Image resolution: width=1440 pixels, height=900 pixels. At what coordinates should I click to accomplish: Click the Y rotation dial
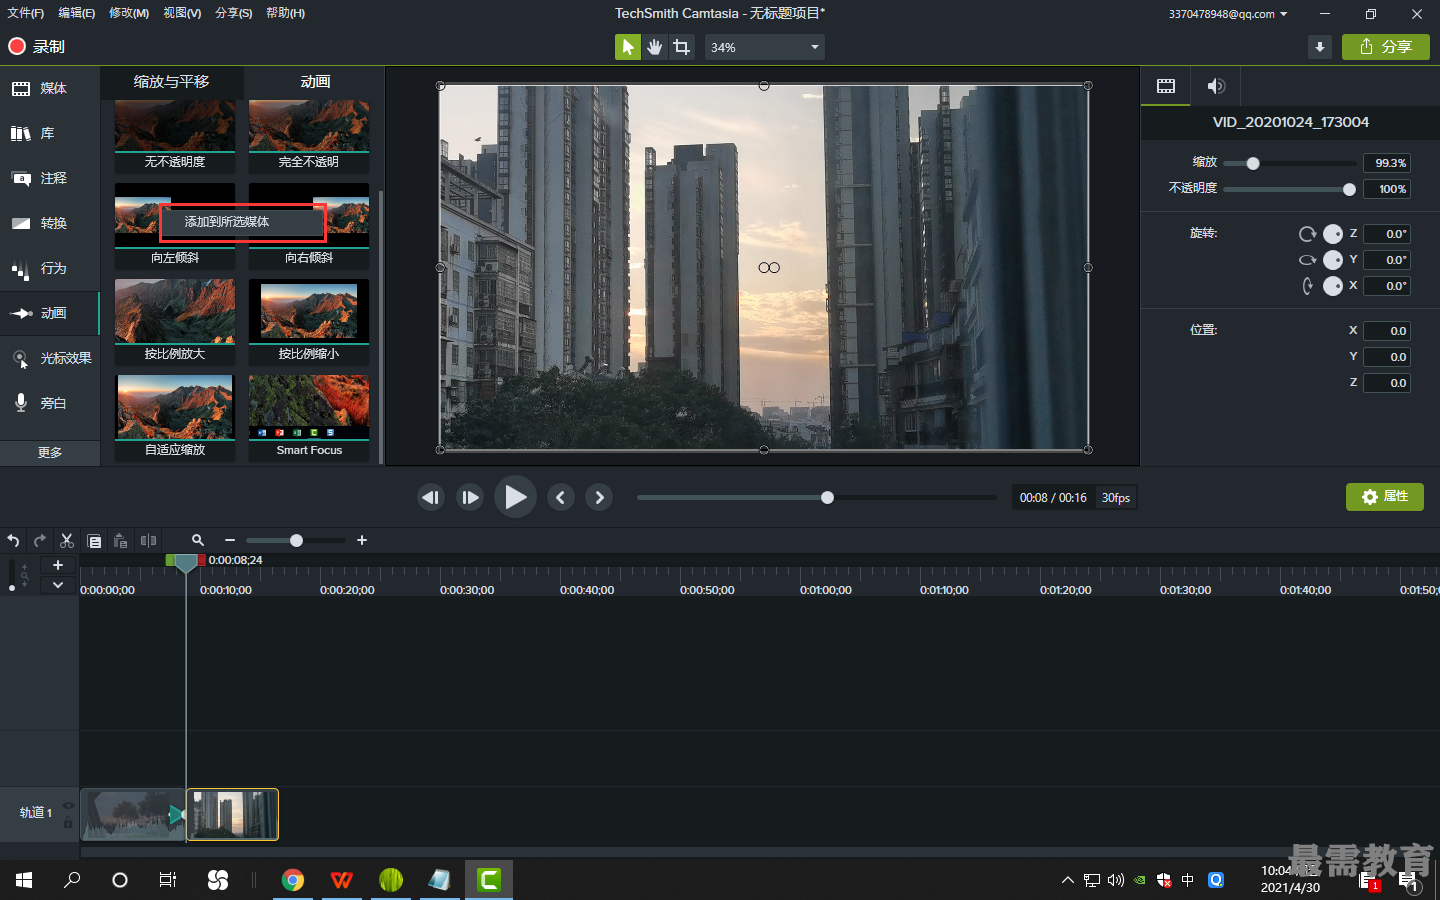pyautogui.click(x=1333, y=260)
